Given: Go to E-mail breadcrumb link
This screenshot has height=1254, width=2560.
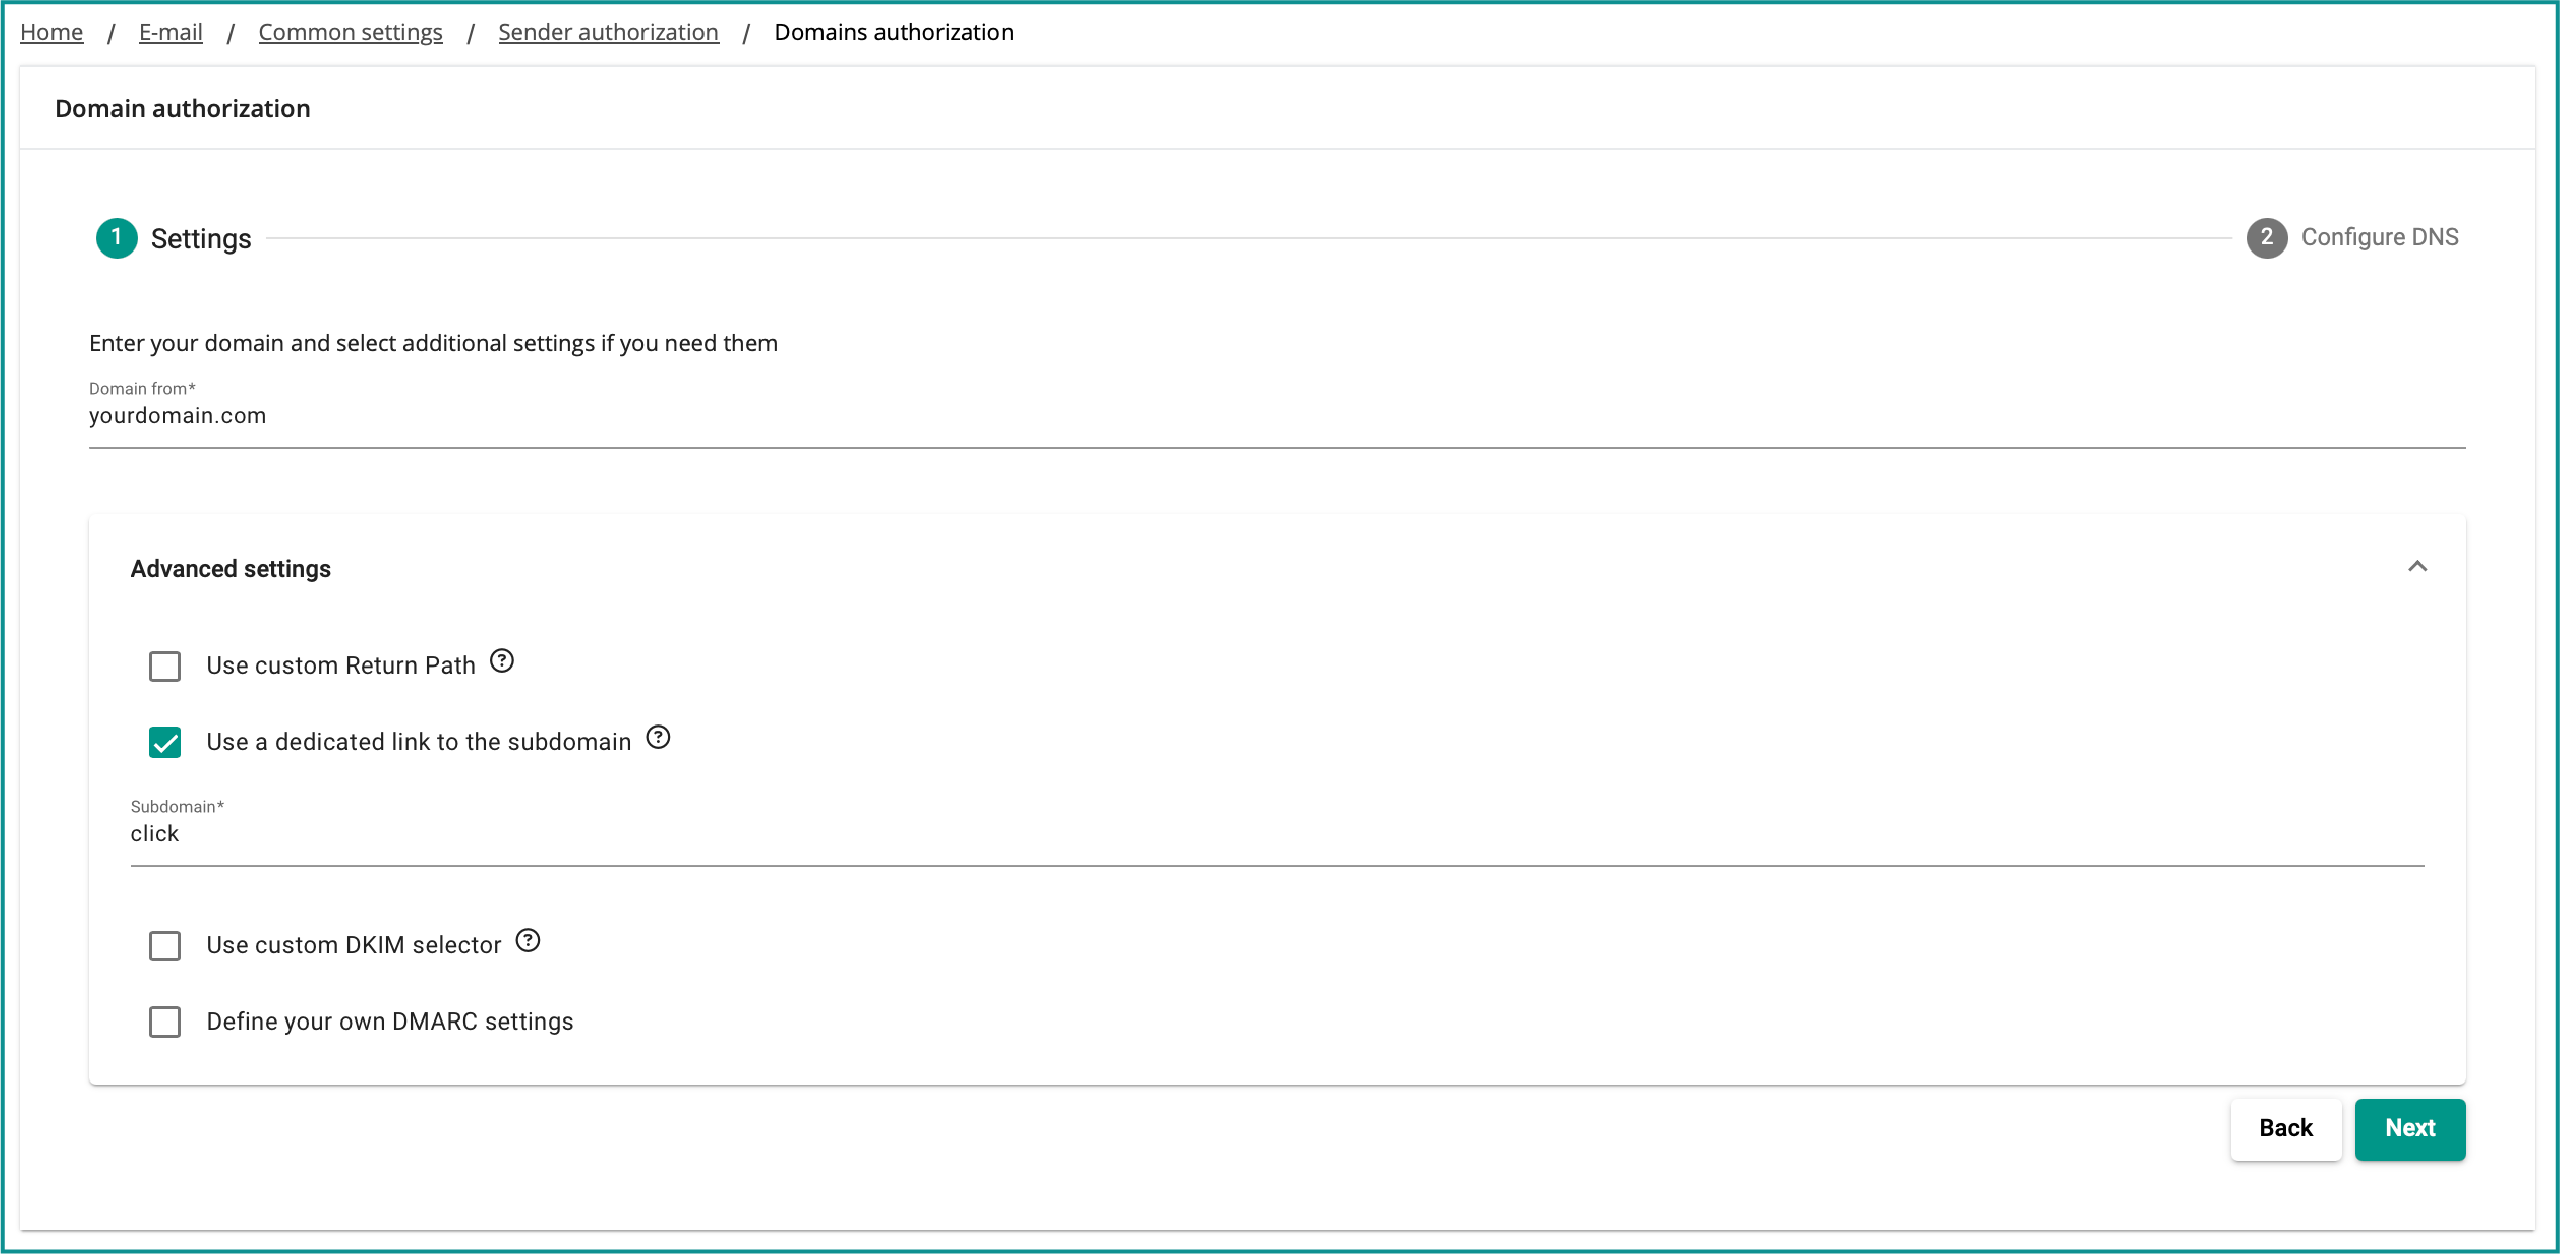Looking at the screenshot, I should coord(171,32).
